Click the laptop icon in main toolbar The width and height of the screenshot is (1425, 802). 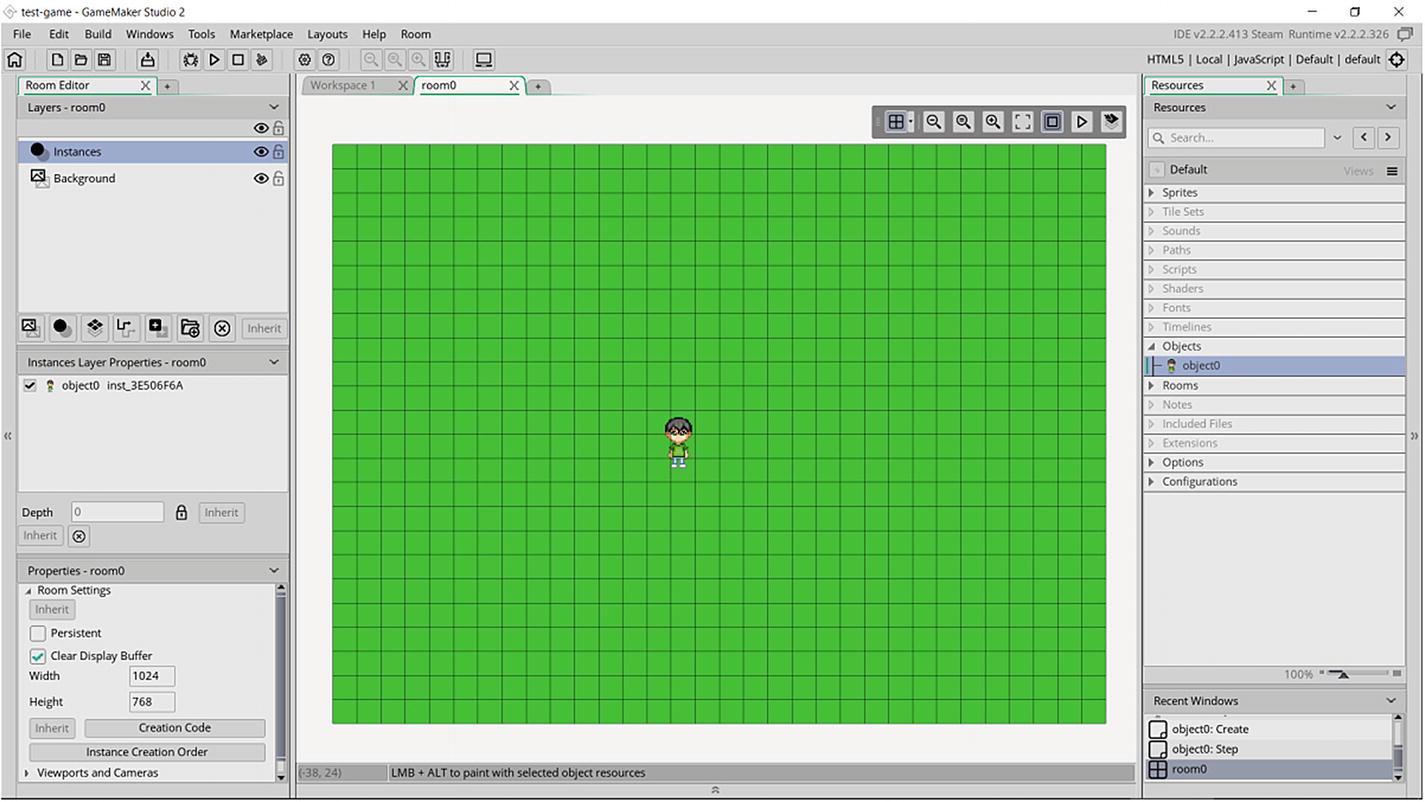pos(484,60)
